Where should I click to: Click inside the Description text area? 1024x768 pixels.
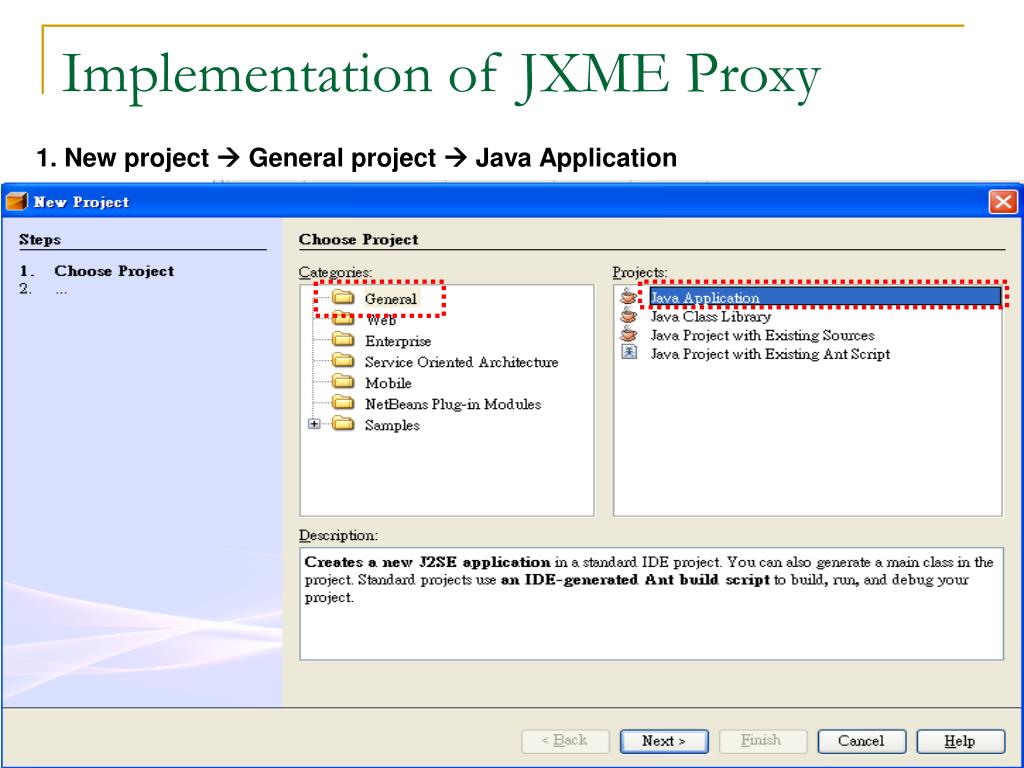[x=651, y=603]
